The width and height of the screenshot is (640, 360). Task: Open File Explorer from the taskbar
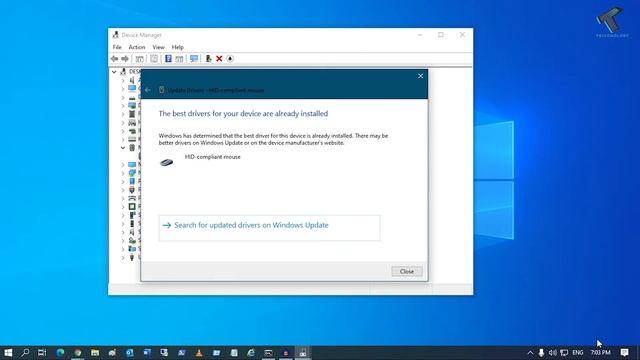(95, 353)
